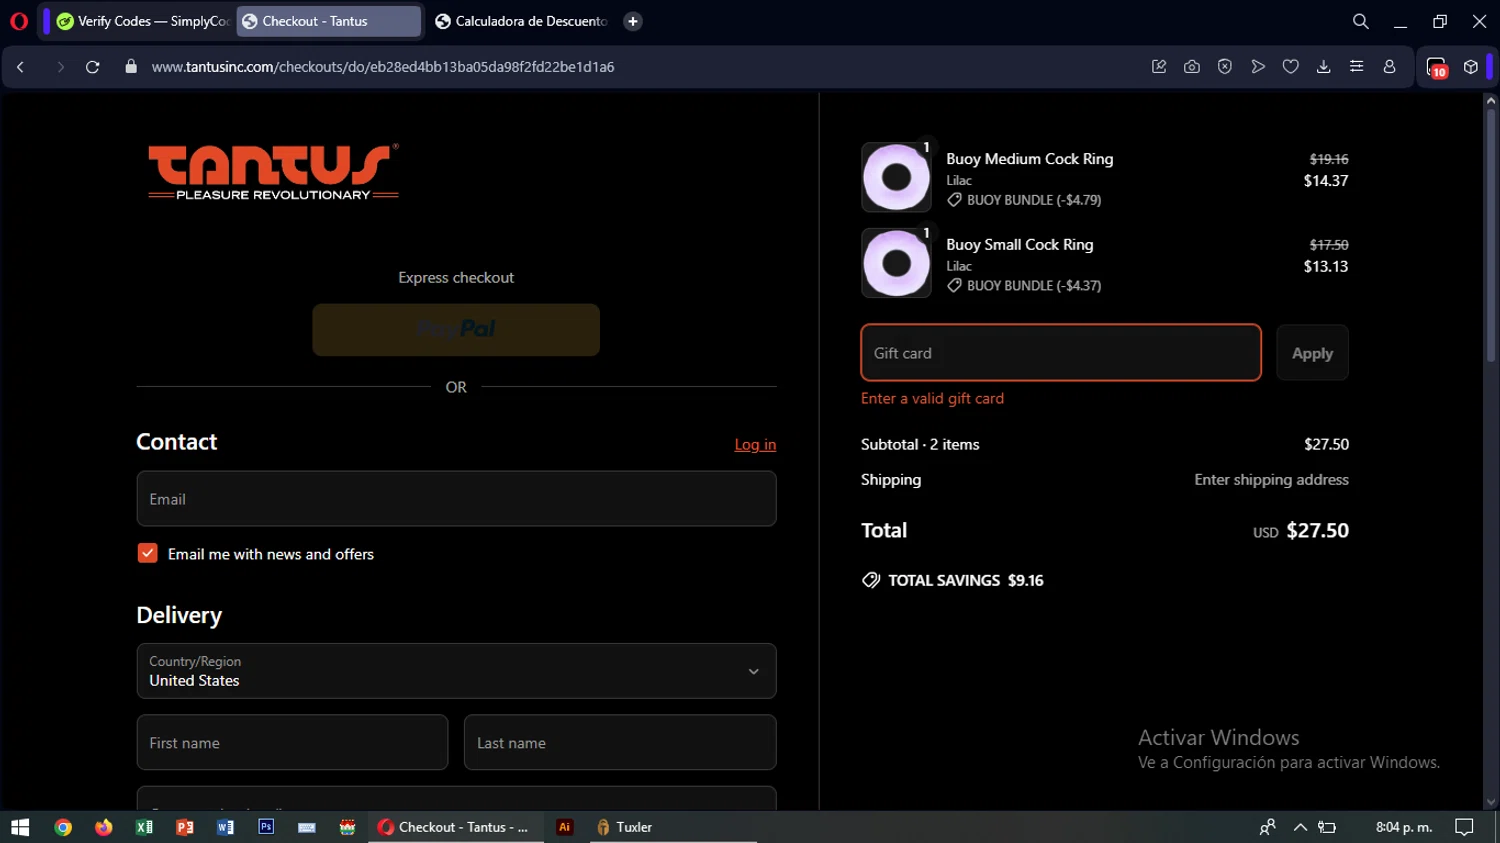The image size is (1500, 843).
Task: Click 'BUOY BUNDLE (-$4.79)' discount text
Action: tap(1034, 200)
